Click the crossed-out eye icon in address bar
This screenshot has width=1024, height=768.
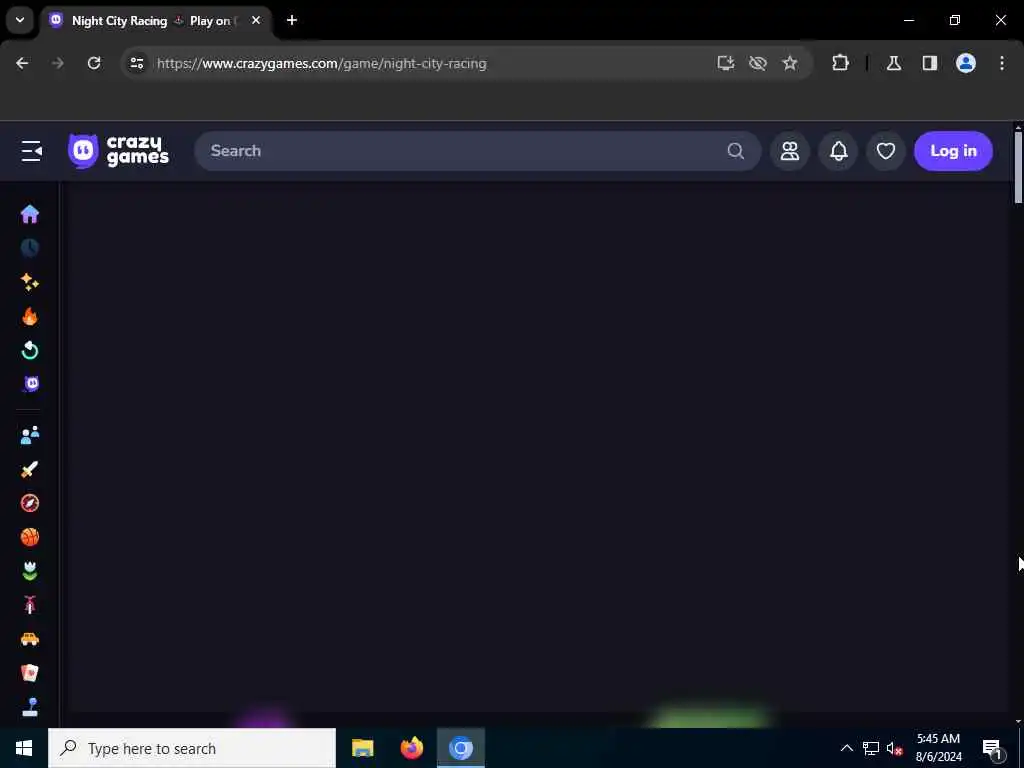pos(758,63)
